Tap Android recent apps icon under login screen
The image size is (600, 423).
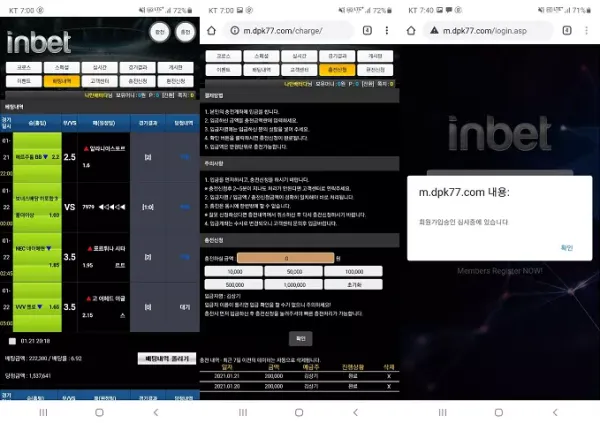[x=442, y=412]
